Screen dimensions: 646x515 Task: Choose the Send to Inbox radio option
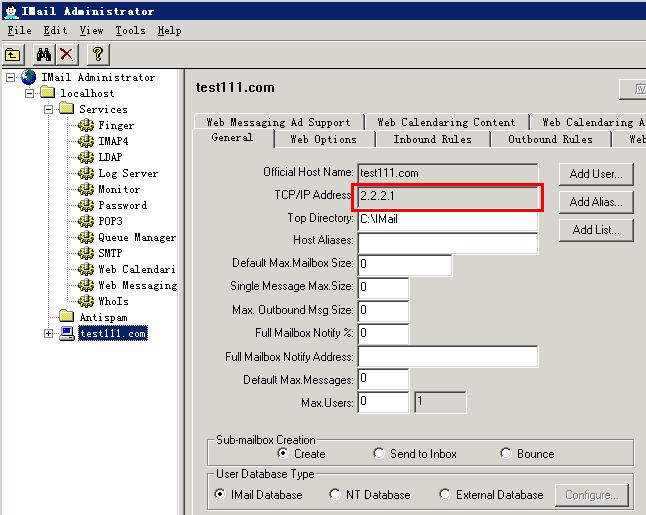coord(379,453)
